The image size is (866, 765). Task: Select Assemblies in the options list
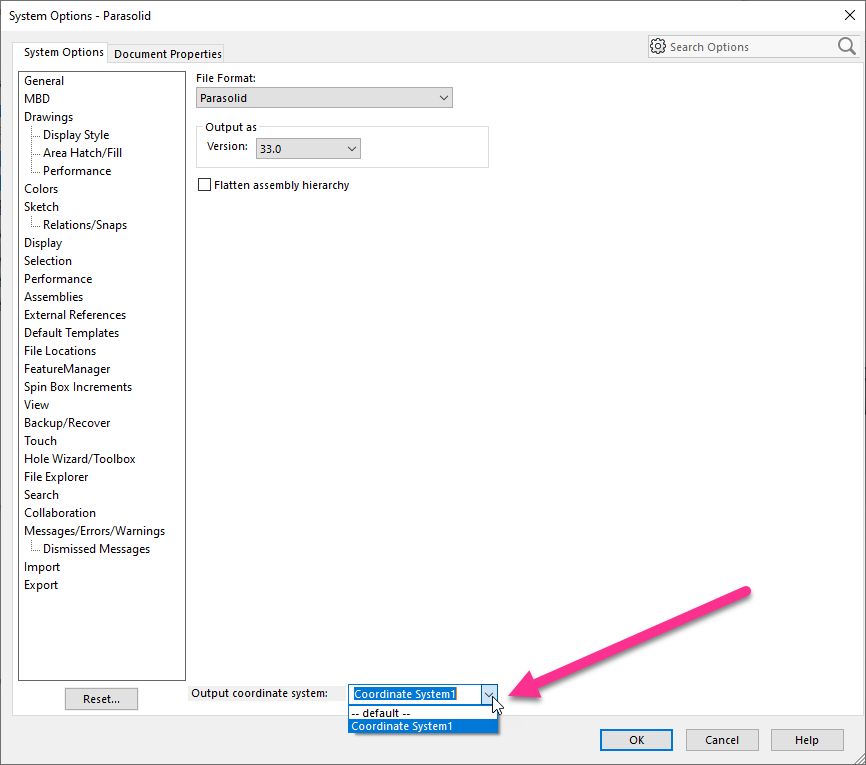(x=54, y=297)
